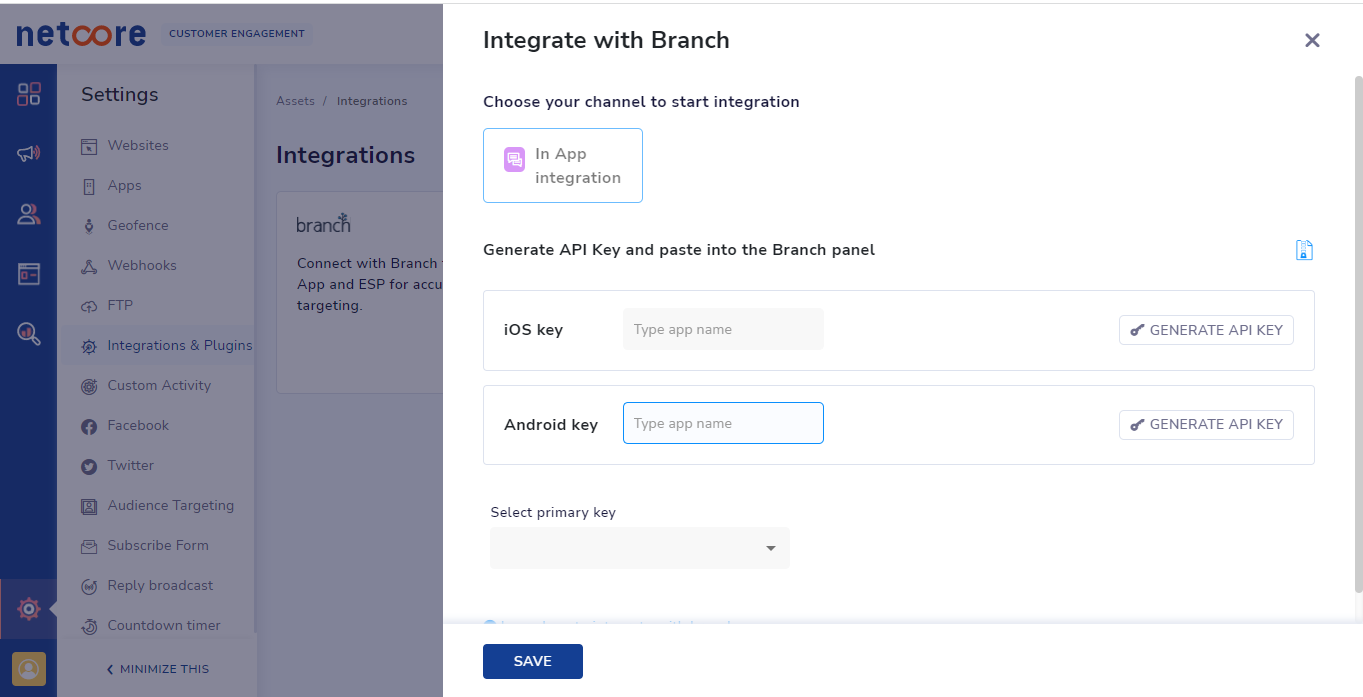Go to Audience Targeting settings
Screen dimensions: 1363x697
pos(170,505)
